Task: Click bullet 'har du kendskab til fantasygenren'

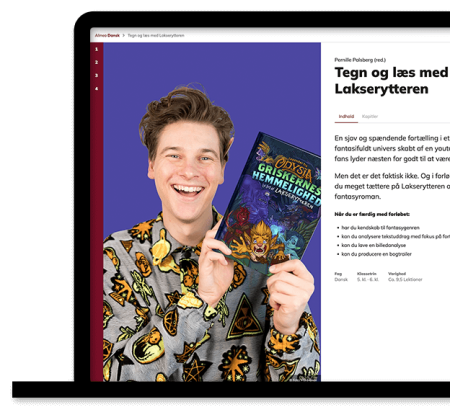Action: point(380,228)
